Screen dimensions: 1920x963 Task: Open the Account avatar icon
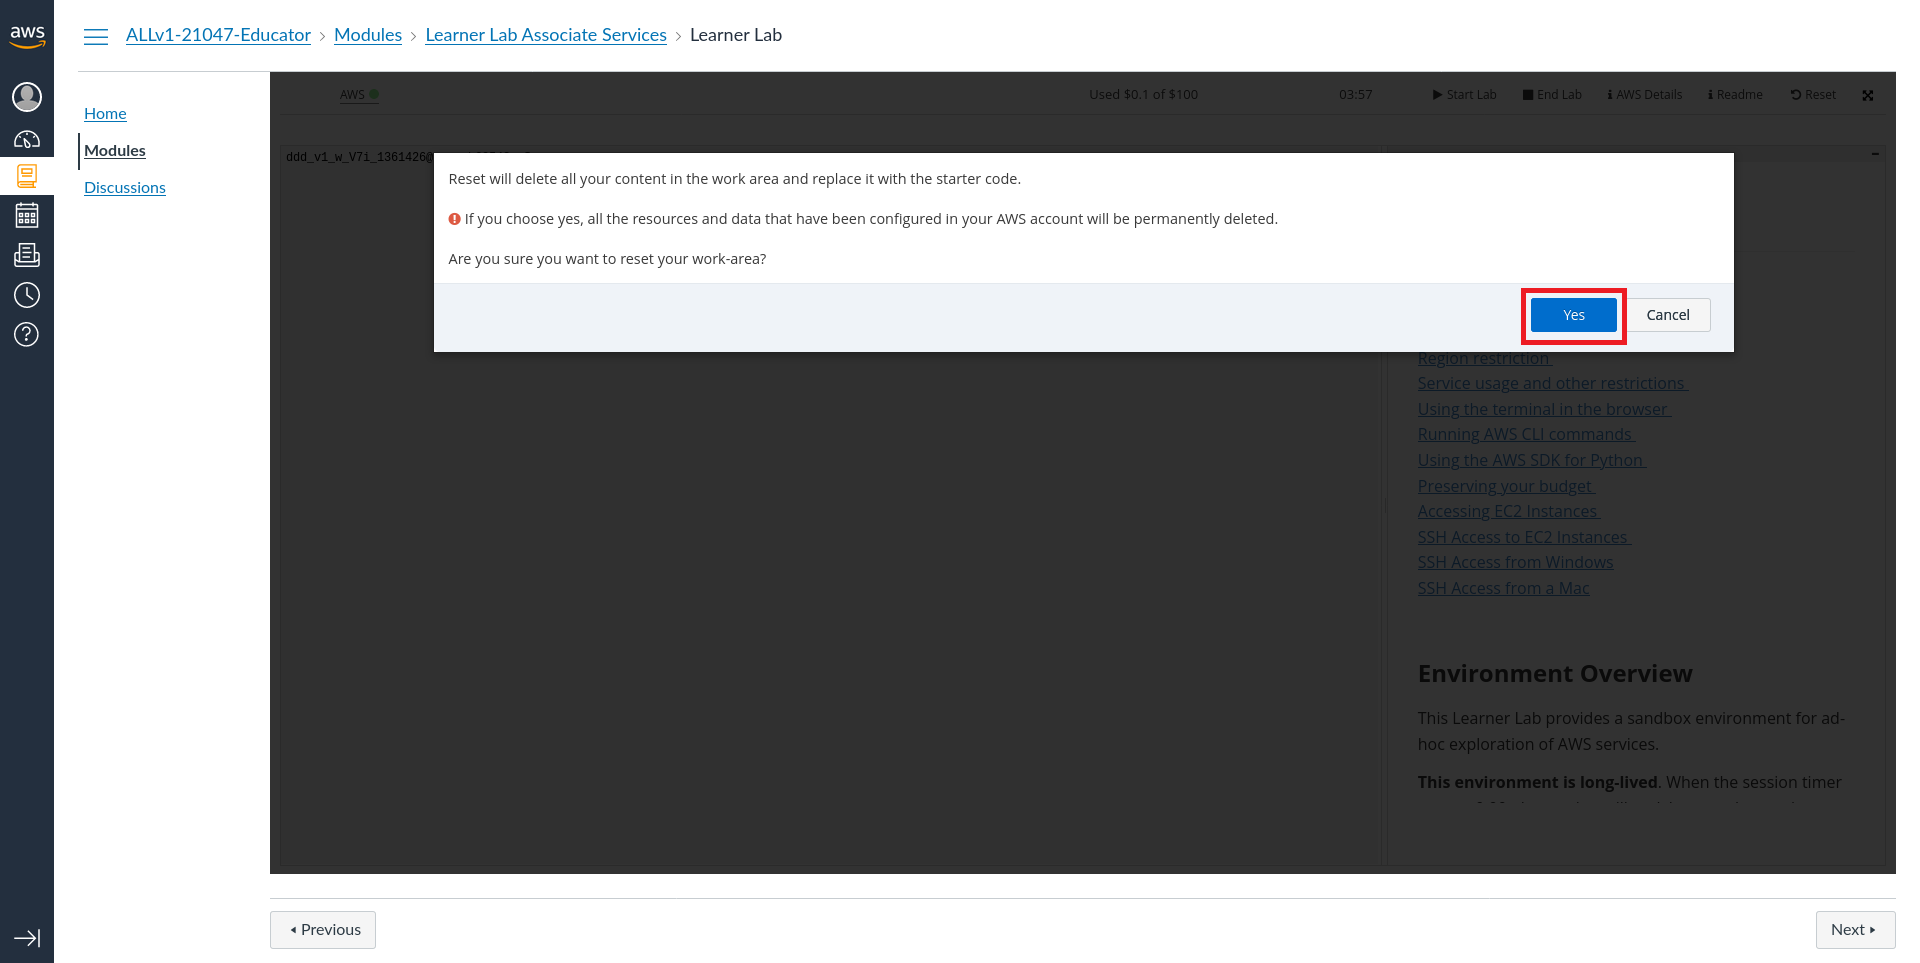[x=27, y=97]
